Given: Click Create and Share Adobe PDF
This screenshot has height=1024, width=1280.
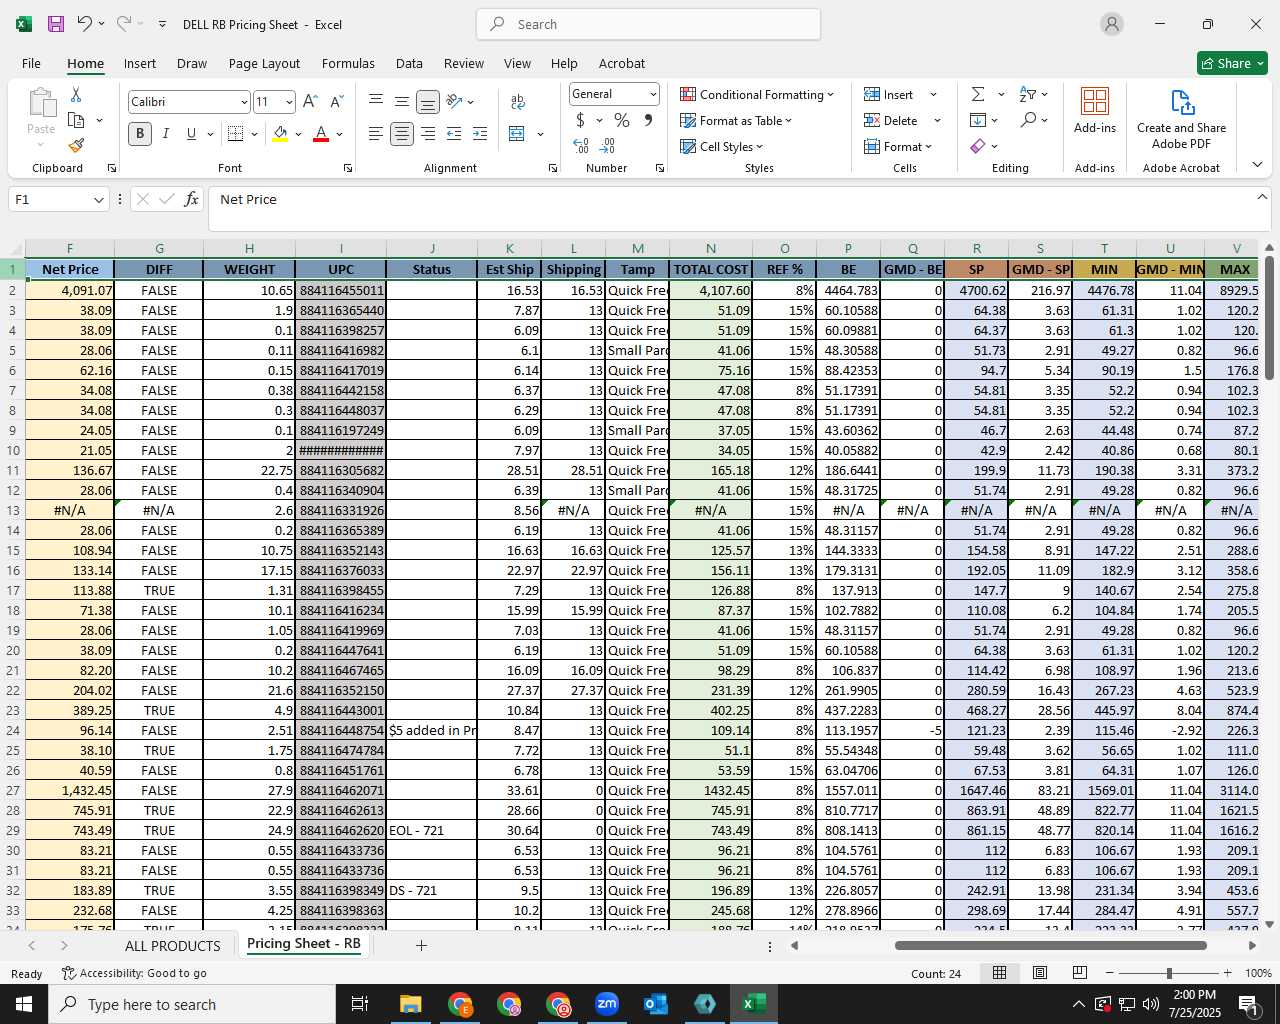Looking at the screenshot, I should [1181, 119].
